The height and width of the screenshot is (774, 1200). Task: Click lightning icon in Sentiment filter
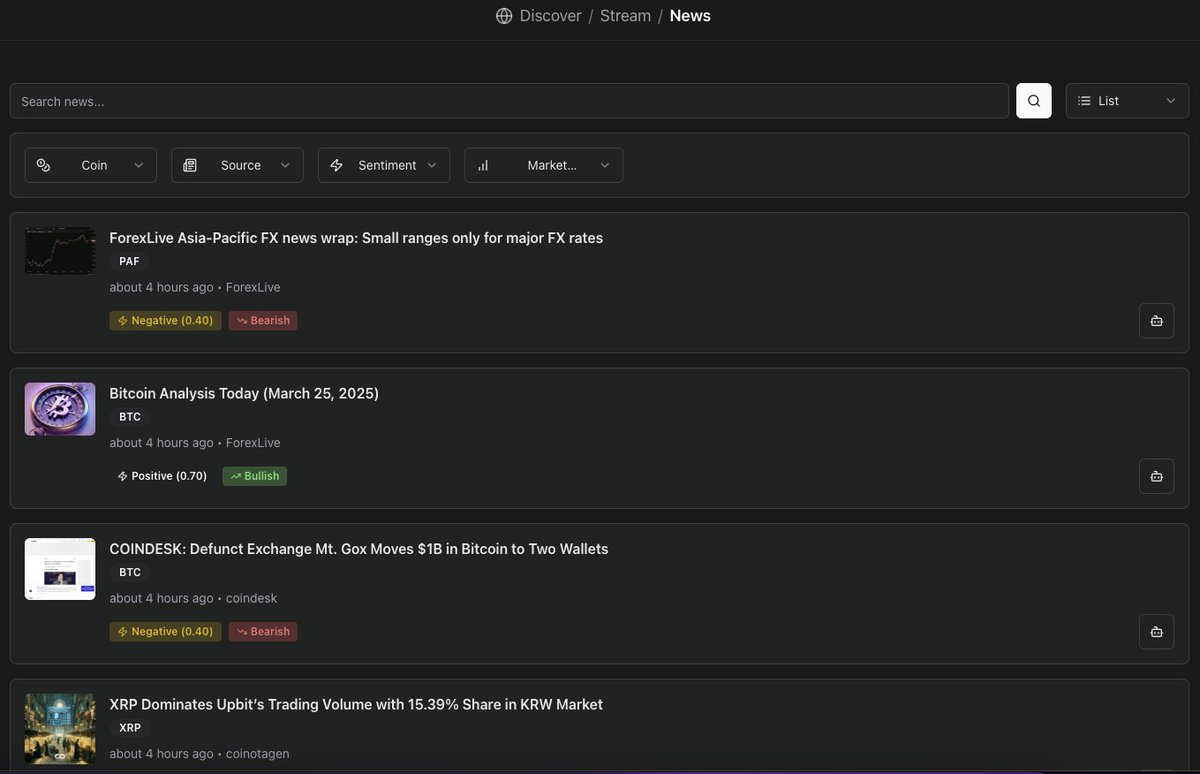click(x=336, y=165)
